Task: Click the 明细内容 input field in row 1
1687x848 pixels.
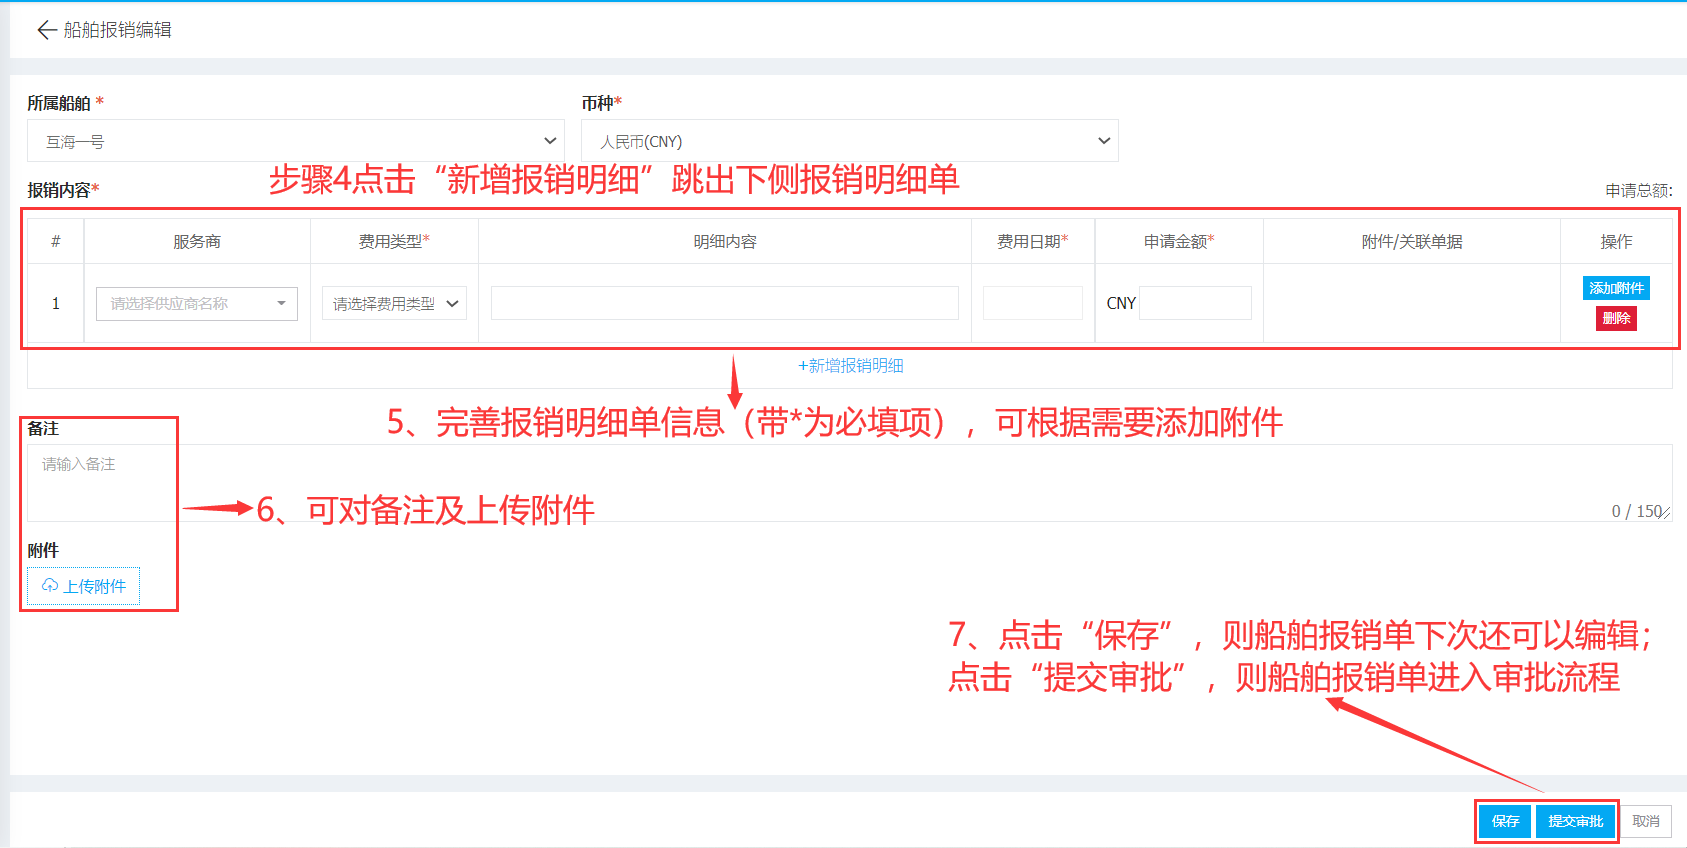Action: 724,303
